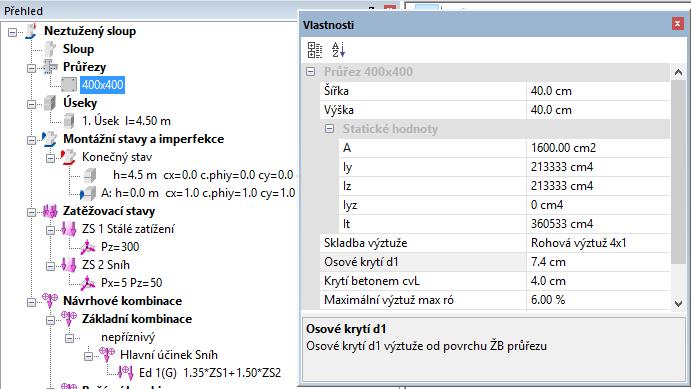Screen dimensions: 691x389
Task: Collapse the nepříznivý node
Action: pyautogui.click(x=69, y=338)
